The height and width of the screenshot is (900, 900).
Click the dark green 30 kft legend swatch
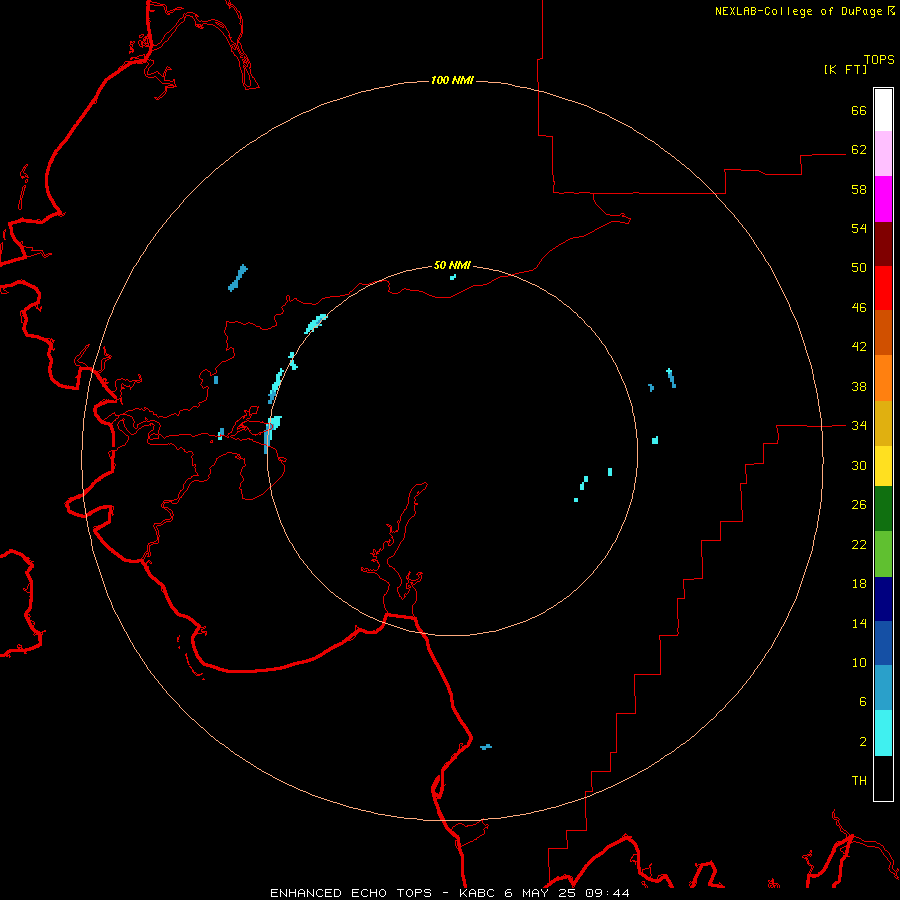tap(883, 509)
